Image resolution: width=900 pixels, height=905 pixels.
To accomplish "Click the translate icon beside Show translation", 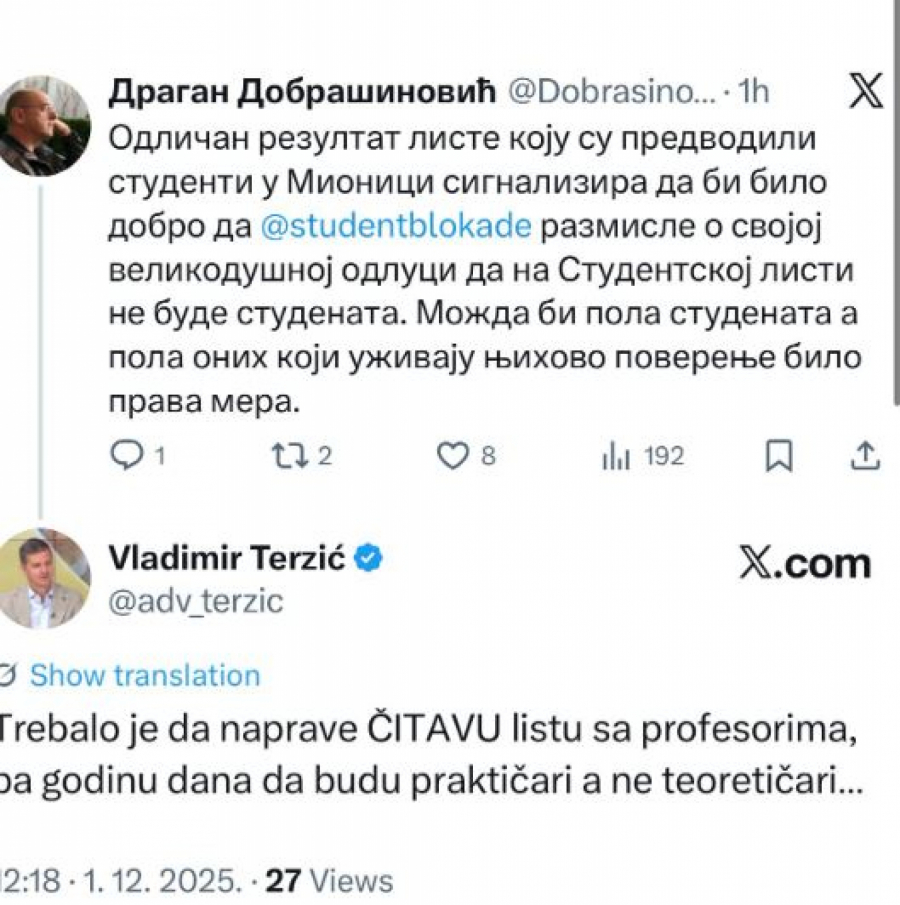I will click(x=7, y=676).
